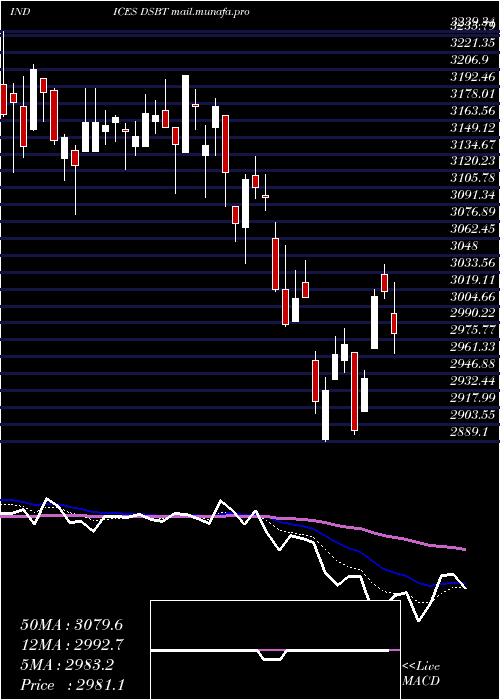The width and height of the screenshot is (500, 700).
Task: Click the 3004.66 axis value
Action: coord(473,296)
